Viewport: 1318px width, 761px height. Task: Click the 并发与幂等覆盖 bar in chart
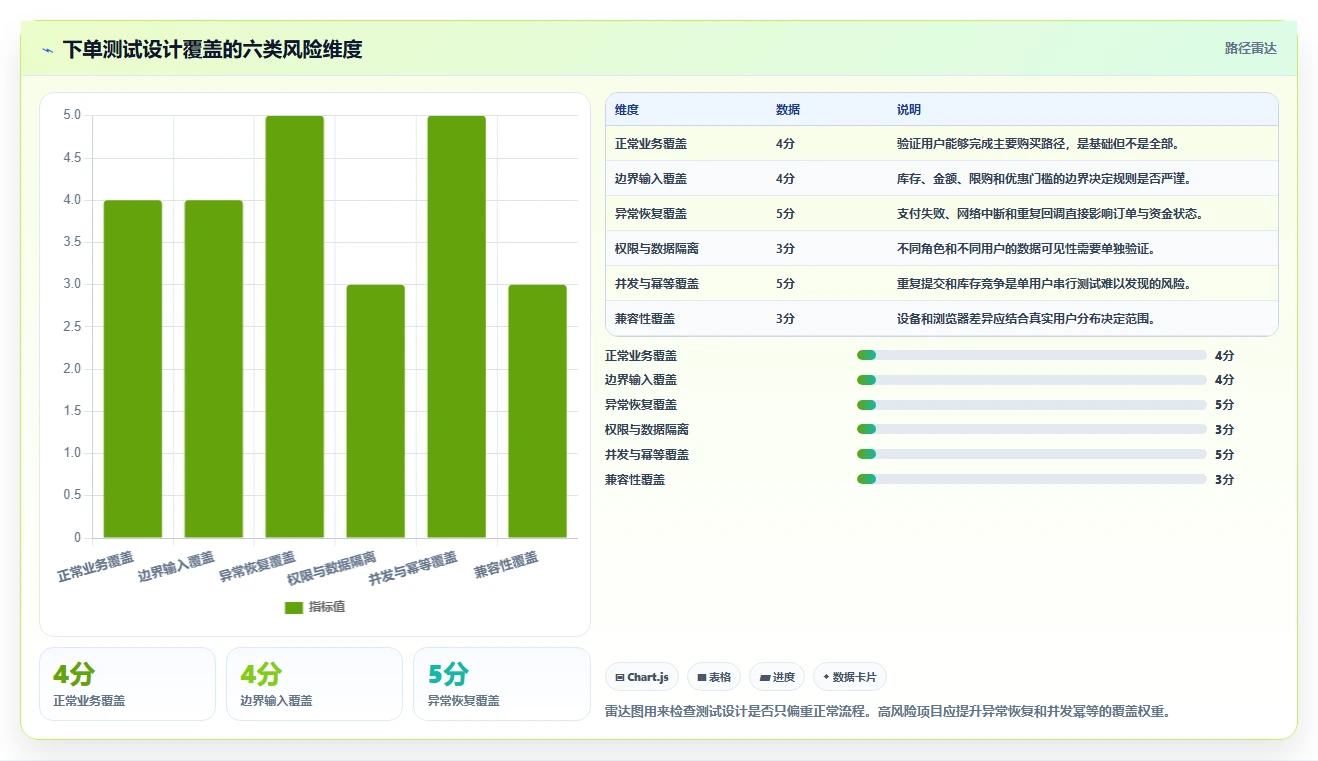click(x=457, y=327)
